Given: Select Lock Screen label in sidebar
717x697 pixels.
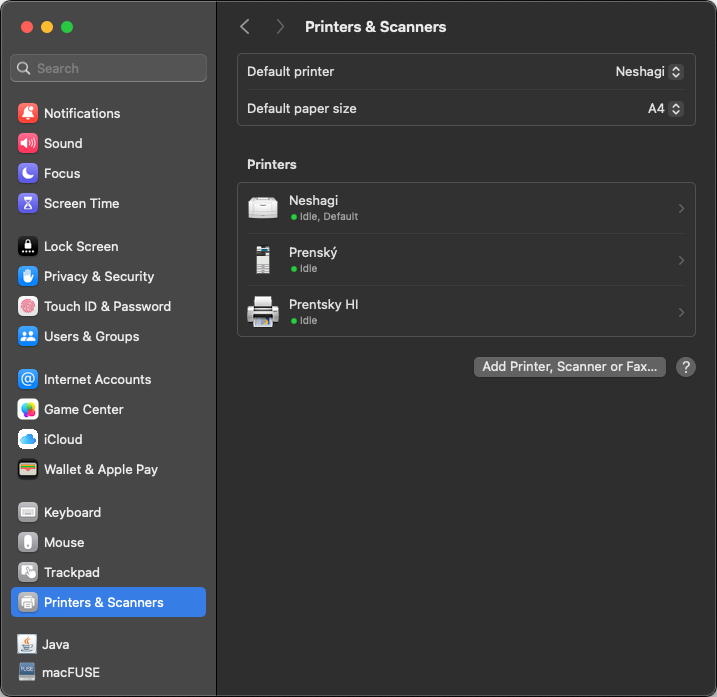Looking at the screenshot, I should 81,247.
